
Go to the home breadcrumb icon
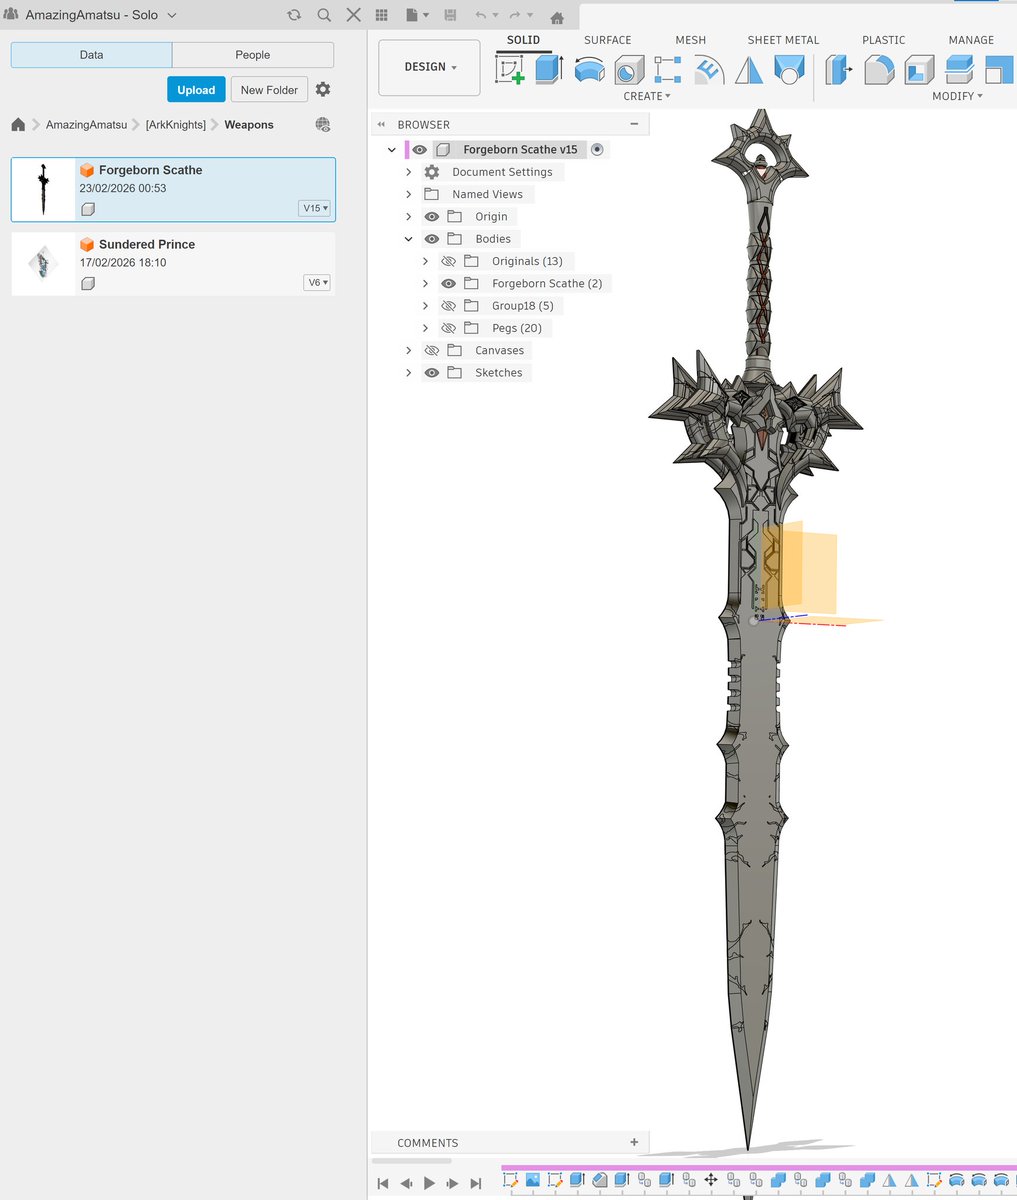(18, 125)
